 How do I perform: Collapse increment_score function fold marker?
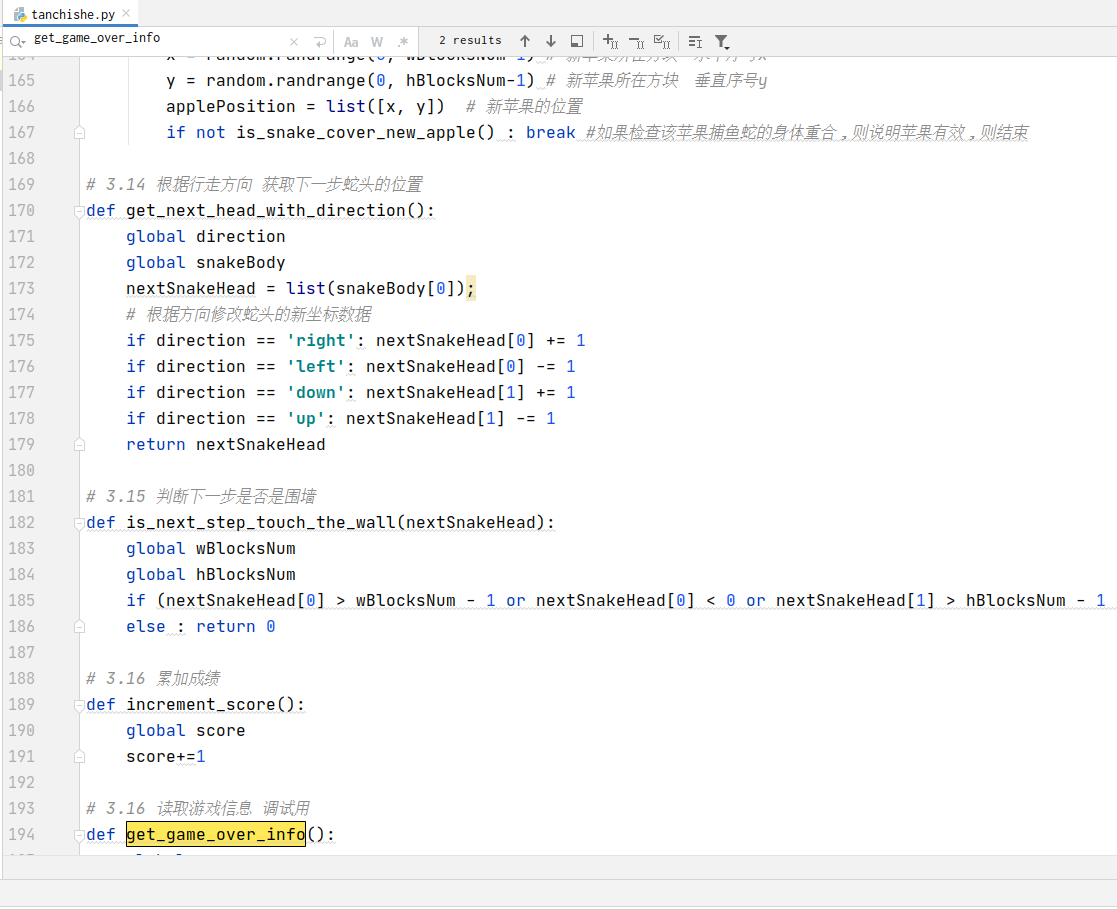79,705
